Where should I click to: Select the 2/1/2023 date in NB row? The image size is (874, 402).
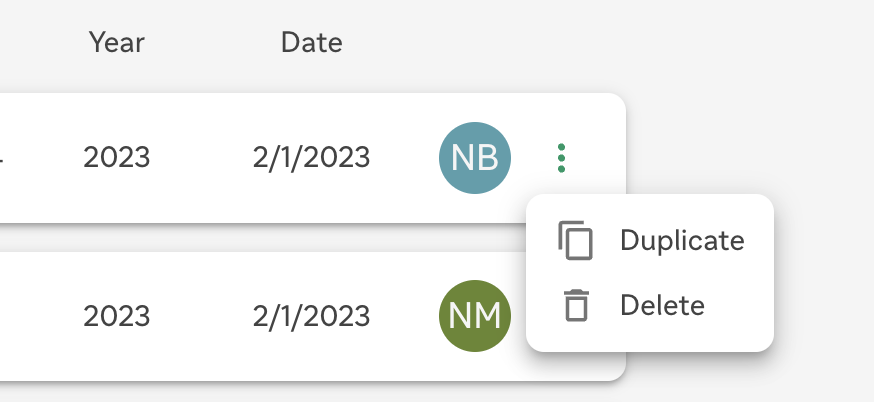(x=312, y=158)
